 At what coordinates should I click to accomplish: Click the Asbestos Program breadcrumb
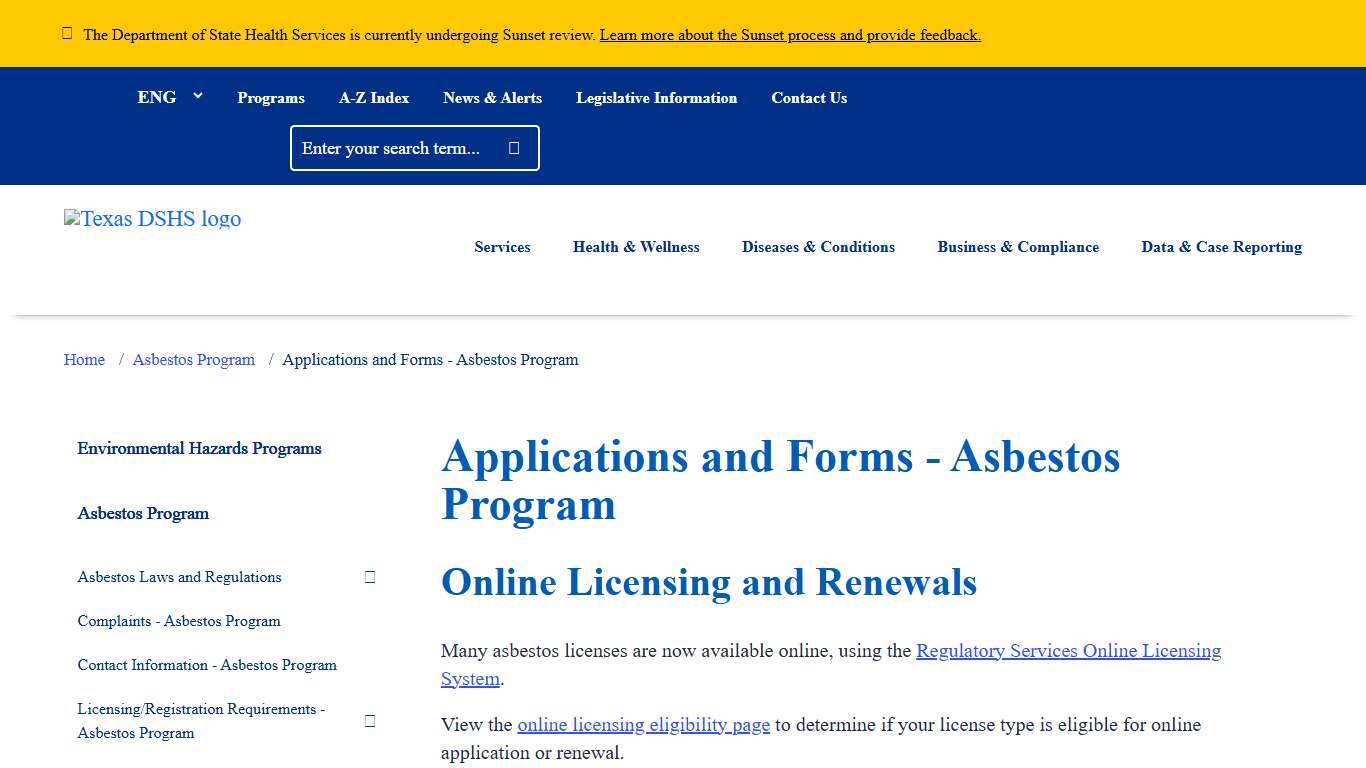(x=194, y=359)
